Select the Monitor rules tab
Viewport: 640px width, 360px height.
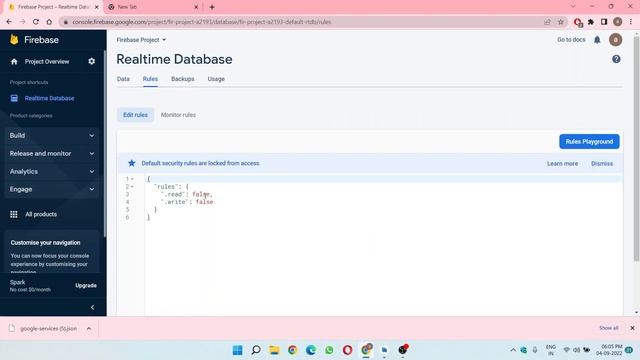[178, 115]
